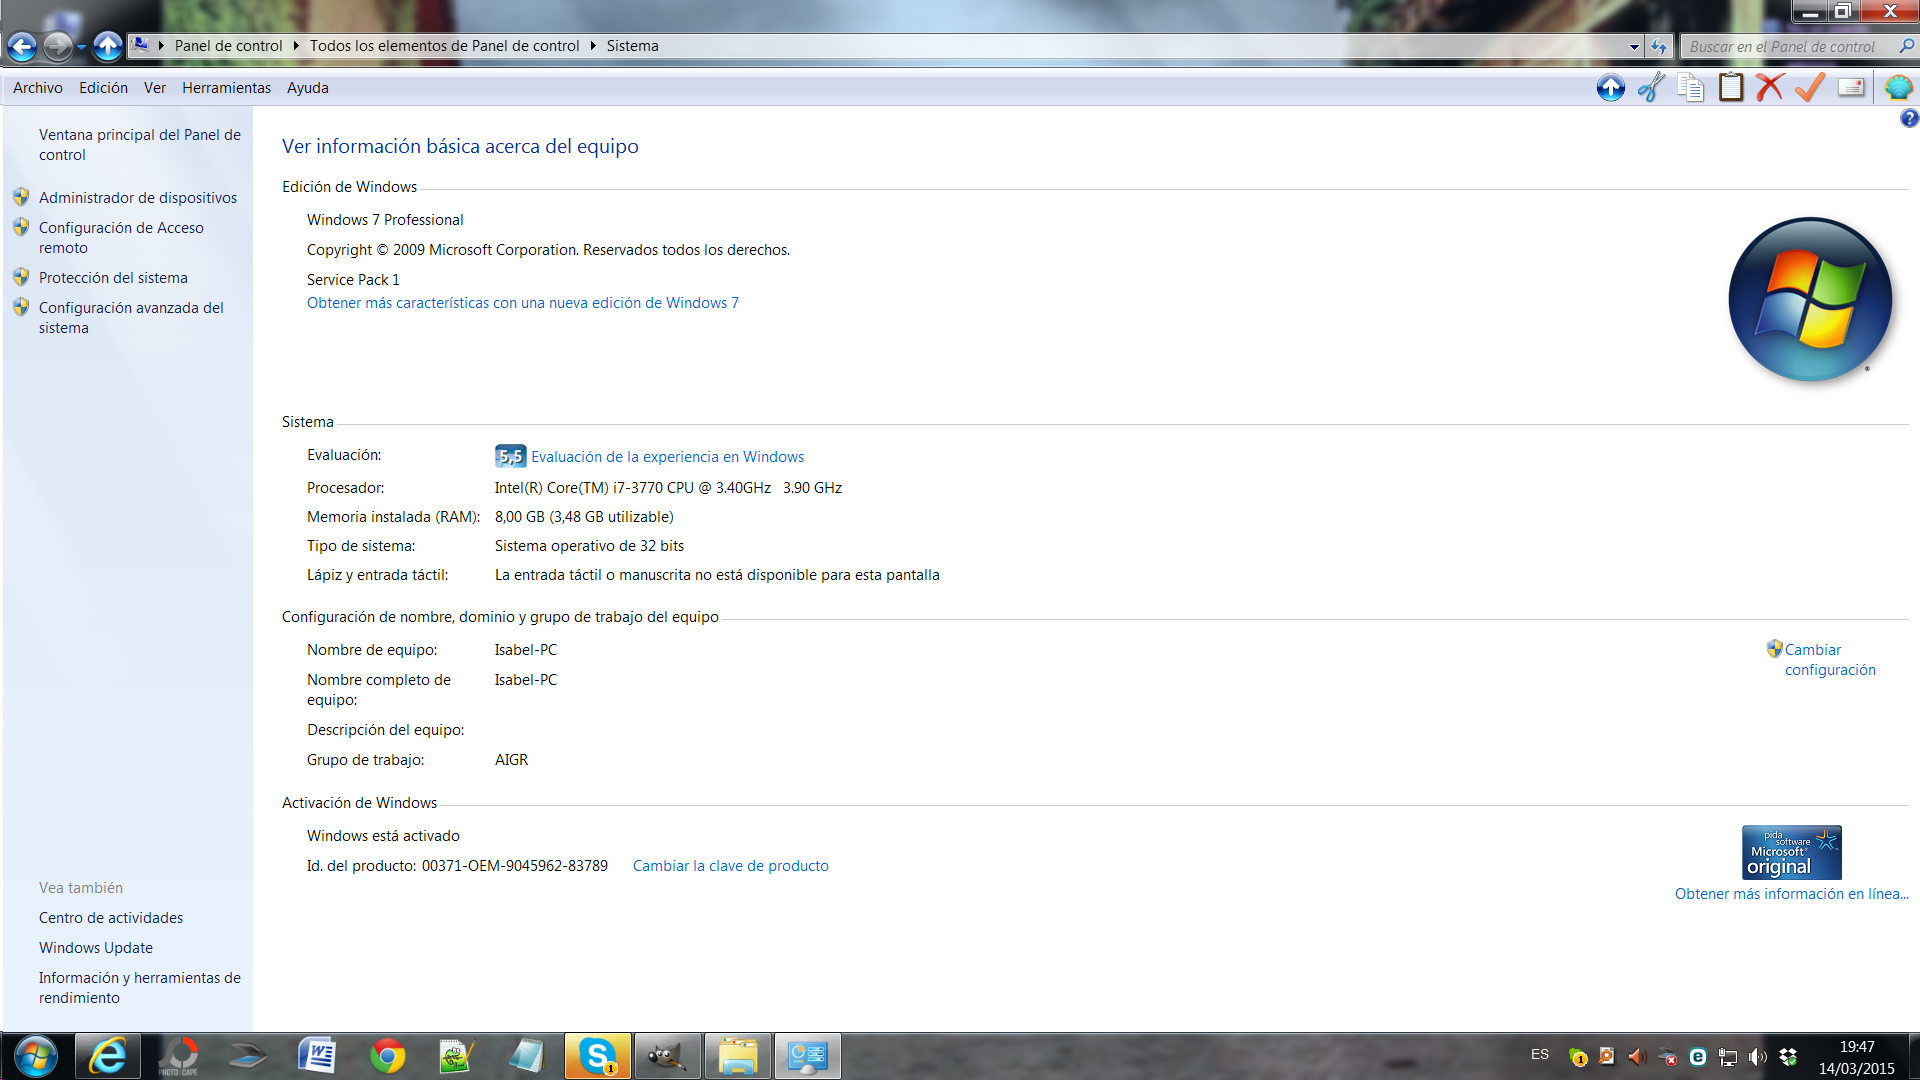Open Windows Explorer folder on taskbar
Viewport: 1920px width, 1080px height.
738,1056
